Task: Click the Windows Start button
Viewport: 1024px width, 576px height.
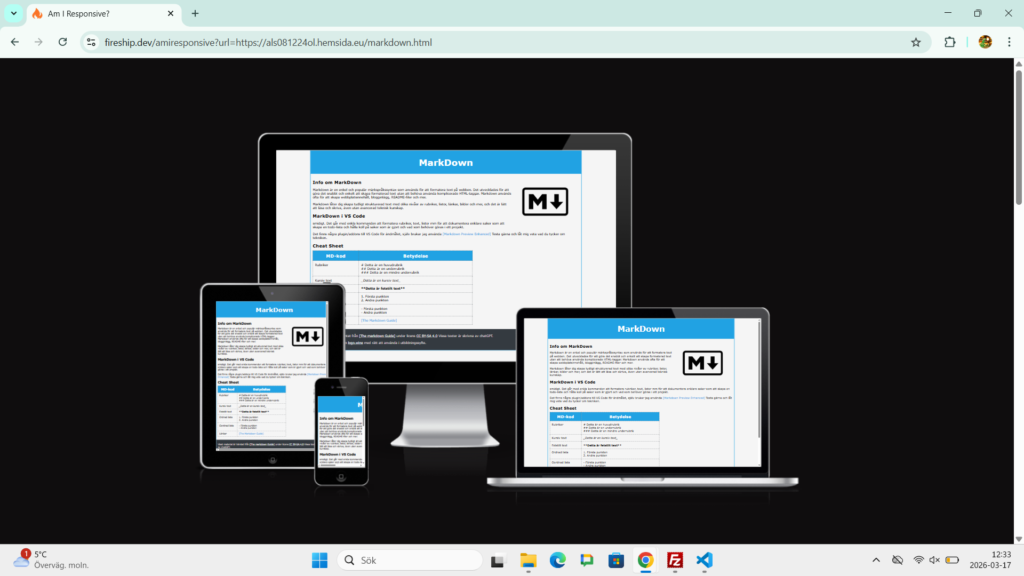Action: [x=319, y=560]
